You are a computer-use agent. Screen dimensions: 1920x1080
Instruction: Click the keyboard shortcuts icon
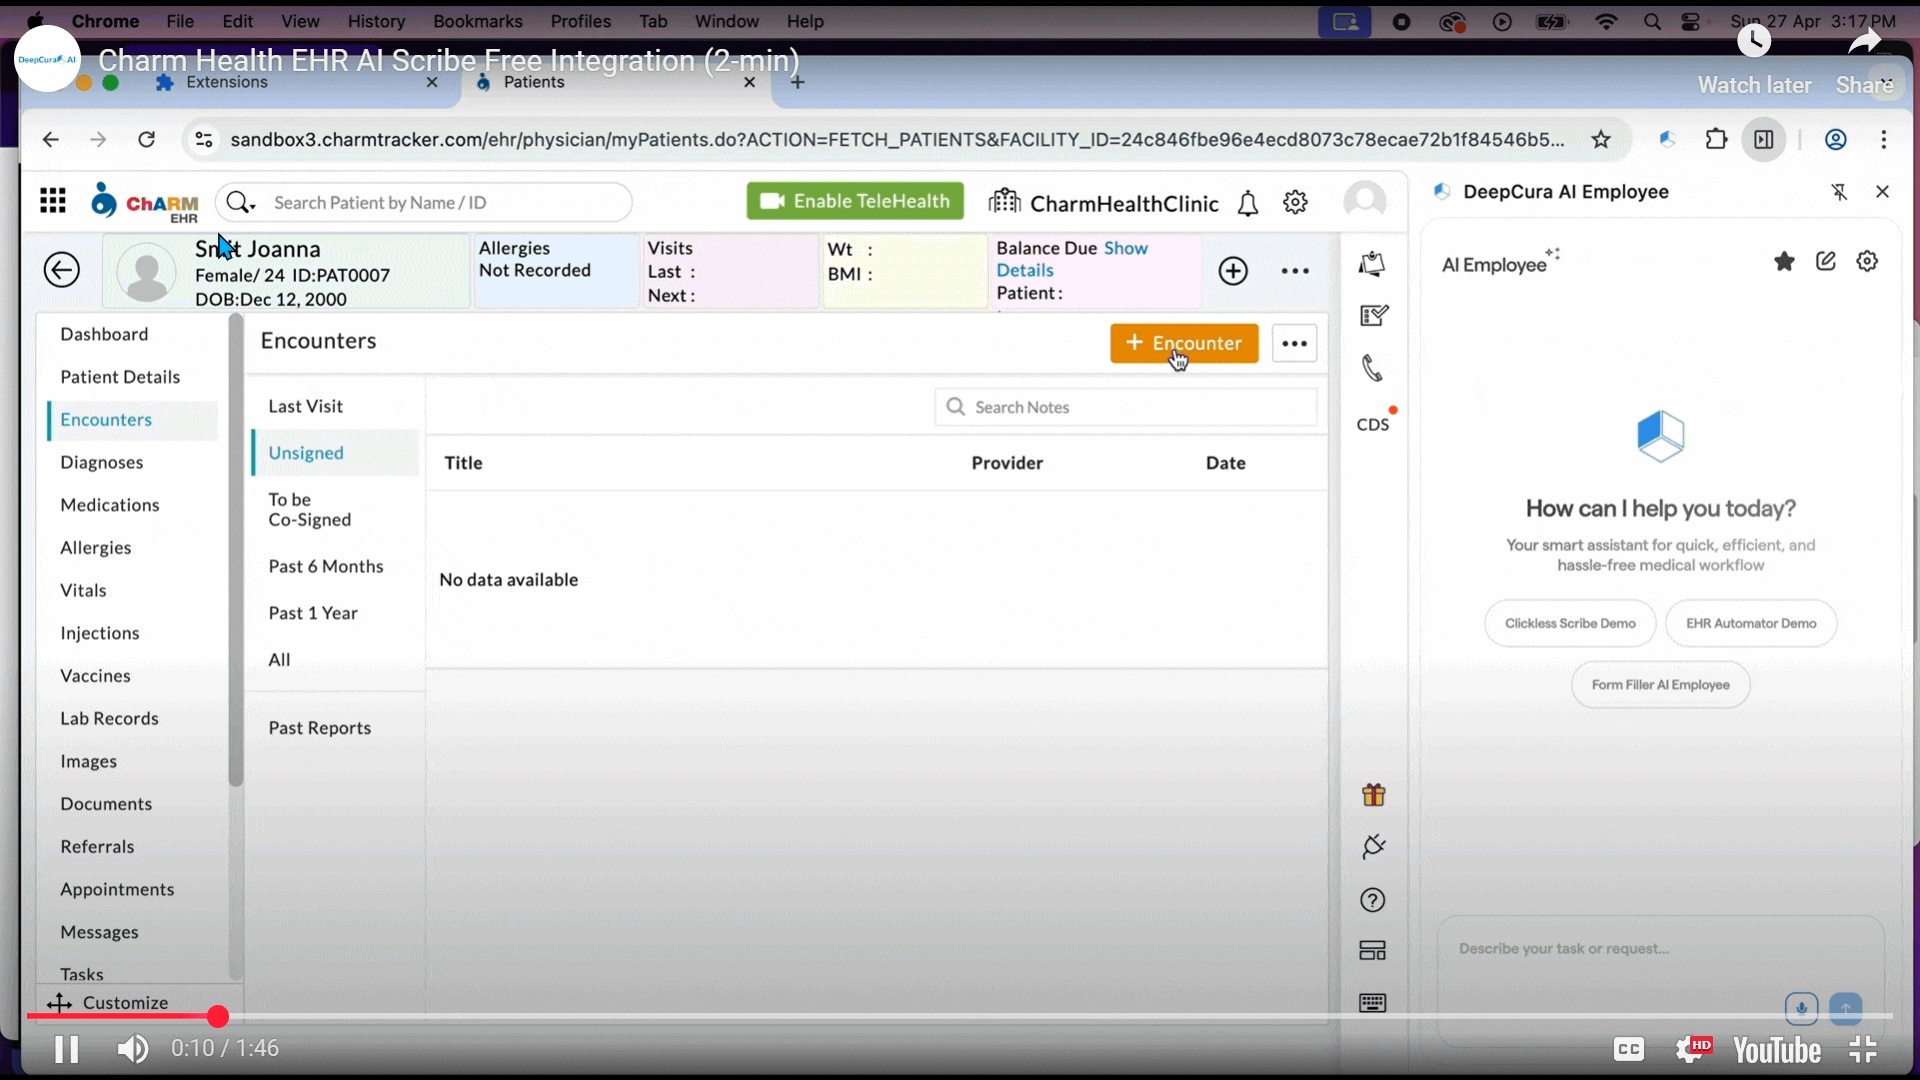point(1373,1003)
